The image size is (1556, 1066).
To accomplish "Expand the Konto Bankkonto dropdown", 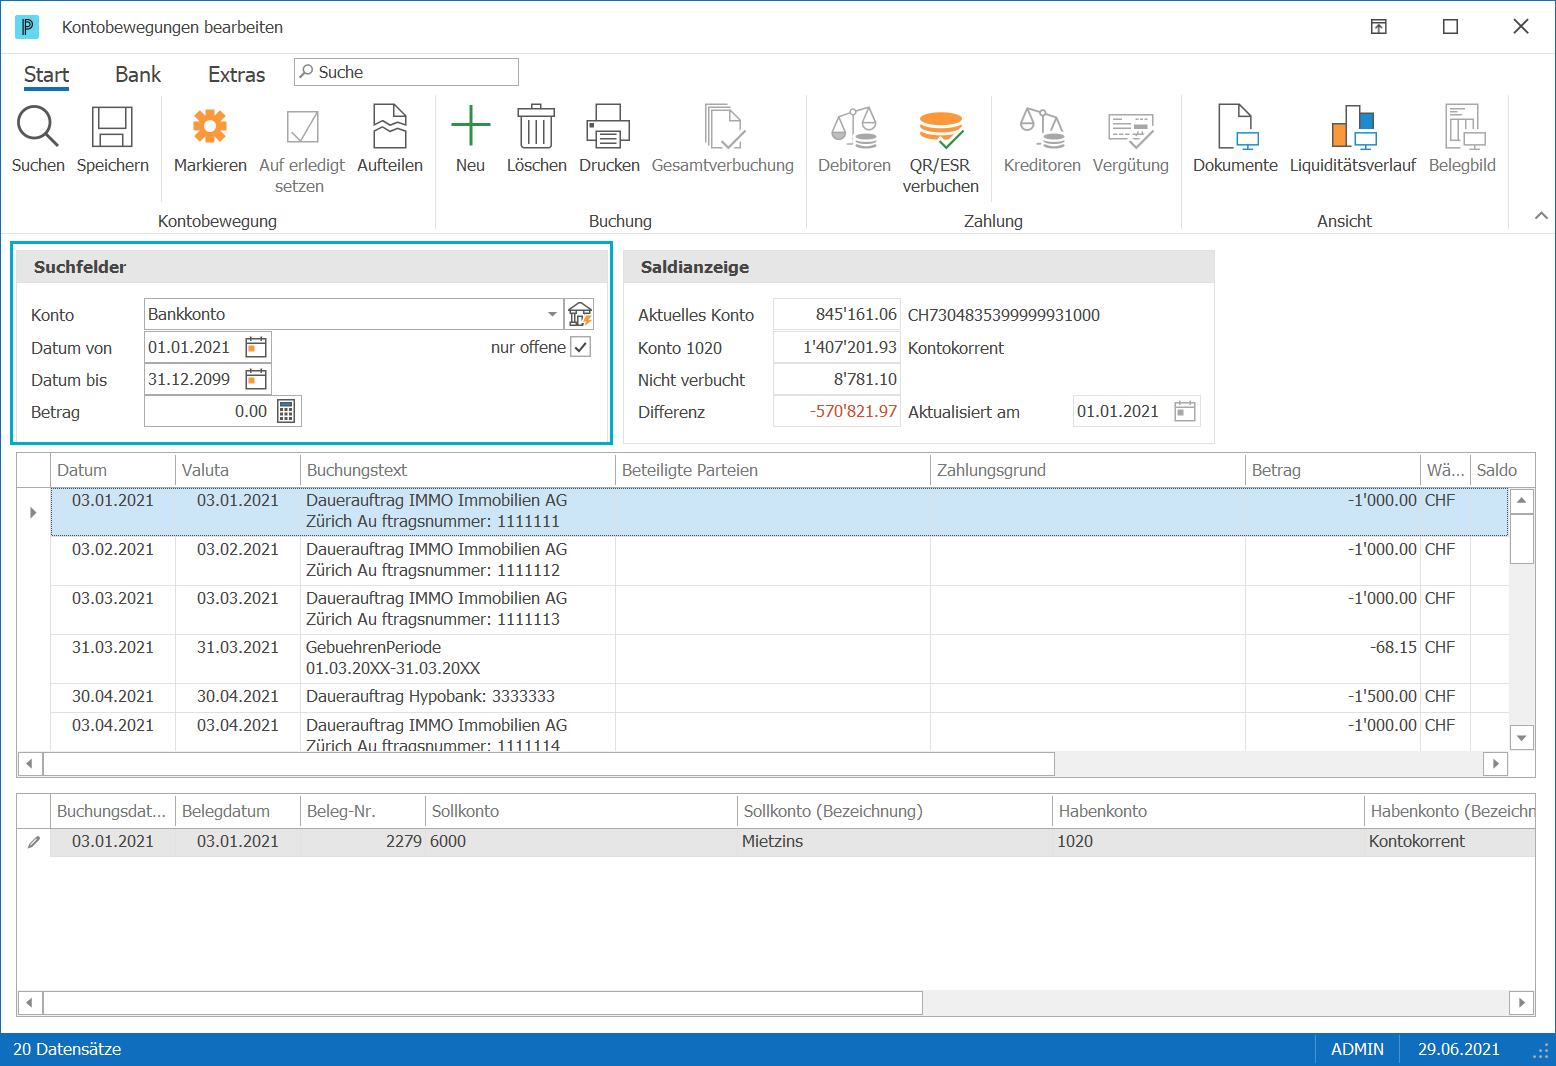I will pos(553,314).
